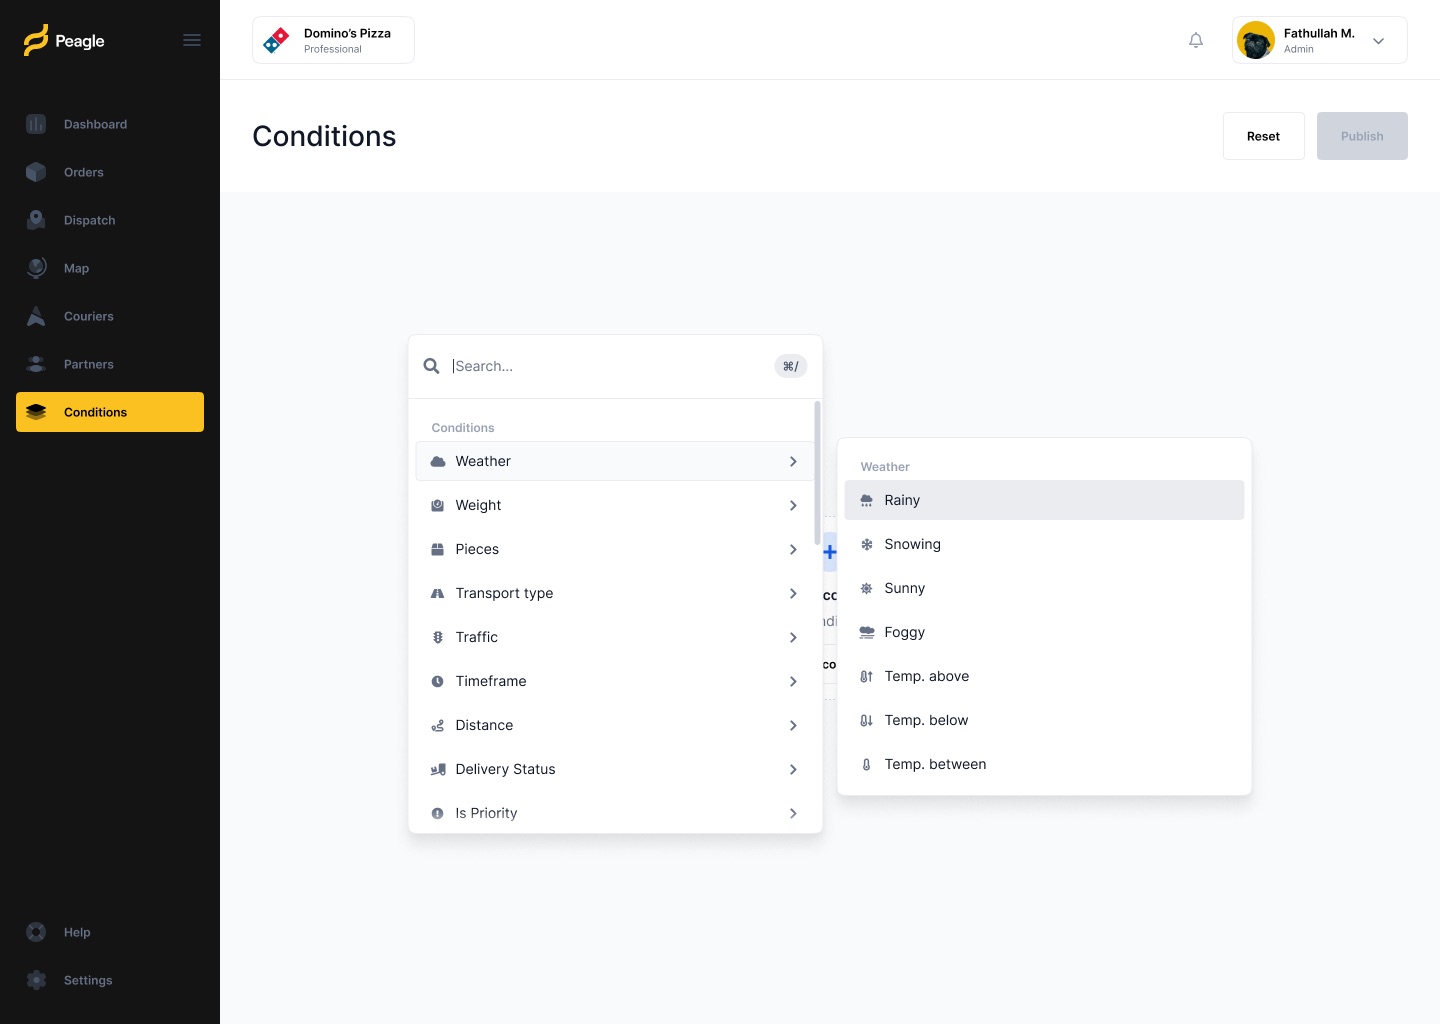Click the notification bell icon

(x=1196, y=40)
